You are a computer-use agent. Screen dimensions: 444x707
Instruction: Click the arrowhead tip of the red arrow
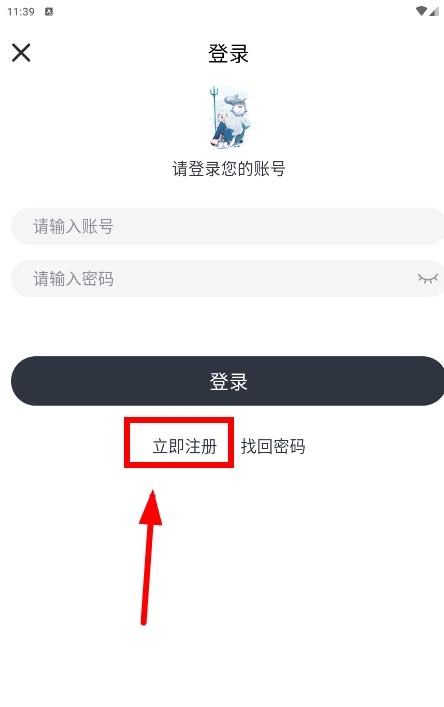[x=152, y=494]
